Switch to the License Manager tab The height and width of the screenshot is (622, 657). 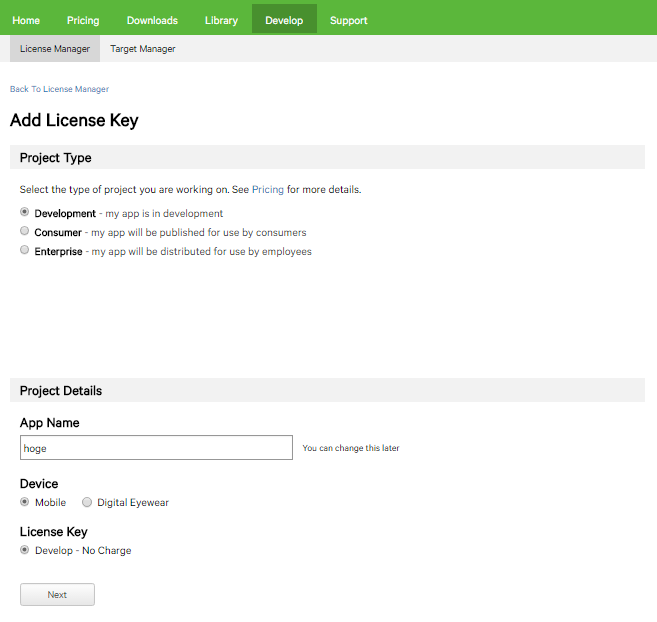(55, 49)
